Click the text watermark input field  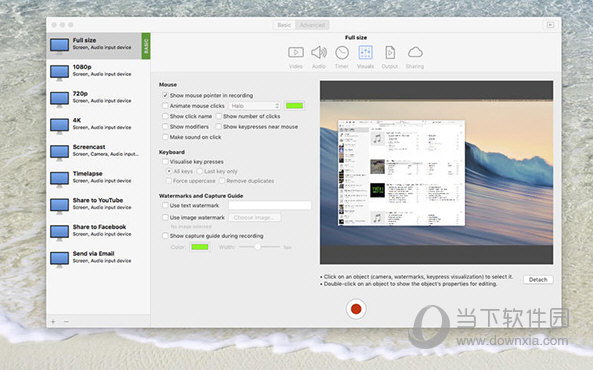click(x=270, y=205)
